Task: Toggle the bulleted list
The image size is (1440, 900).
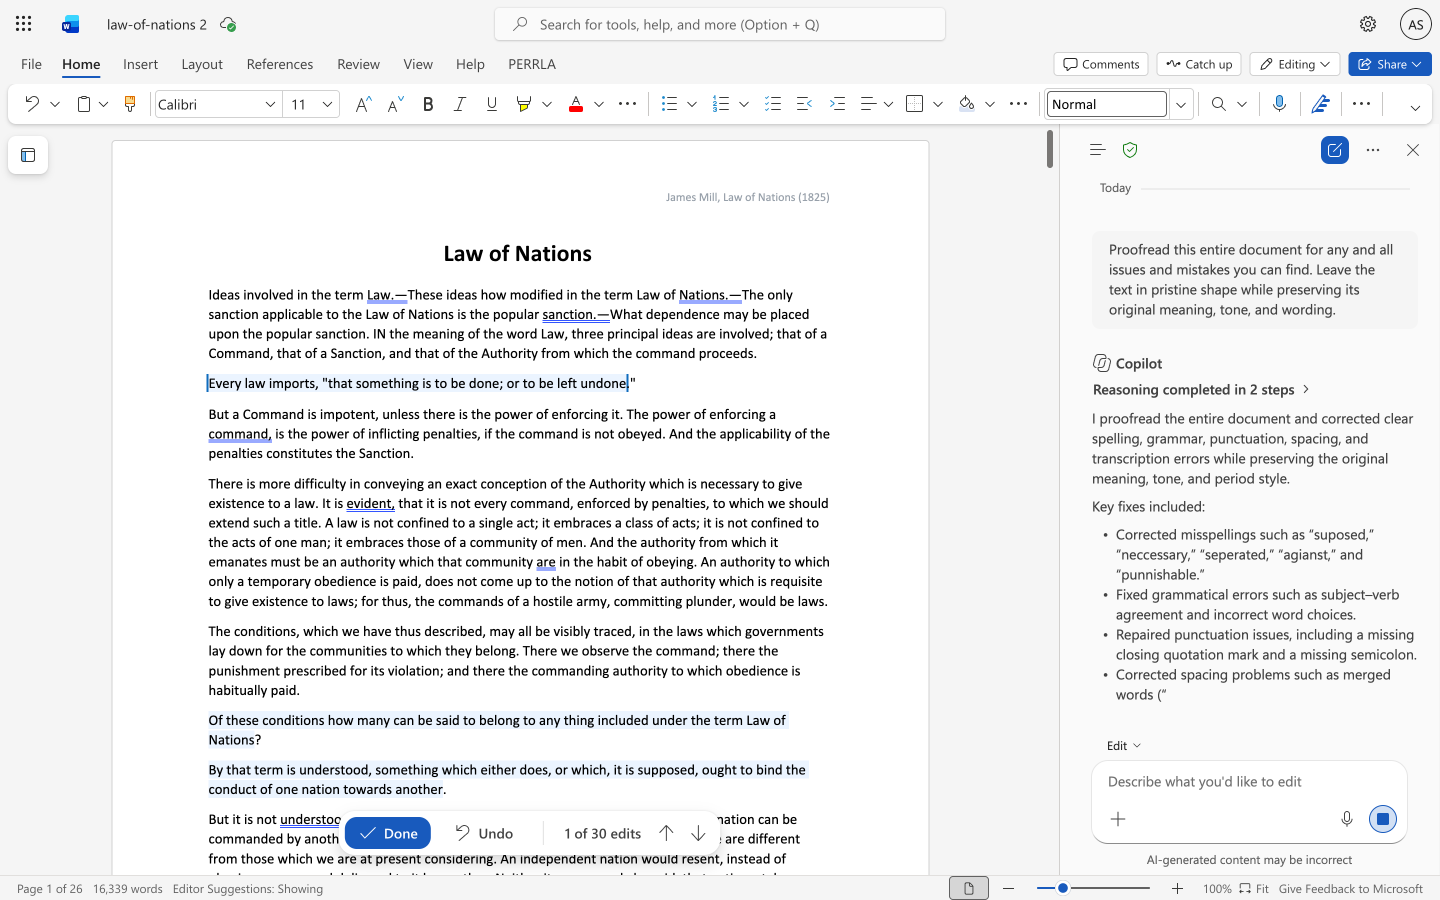Action: 670,104
